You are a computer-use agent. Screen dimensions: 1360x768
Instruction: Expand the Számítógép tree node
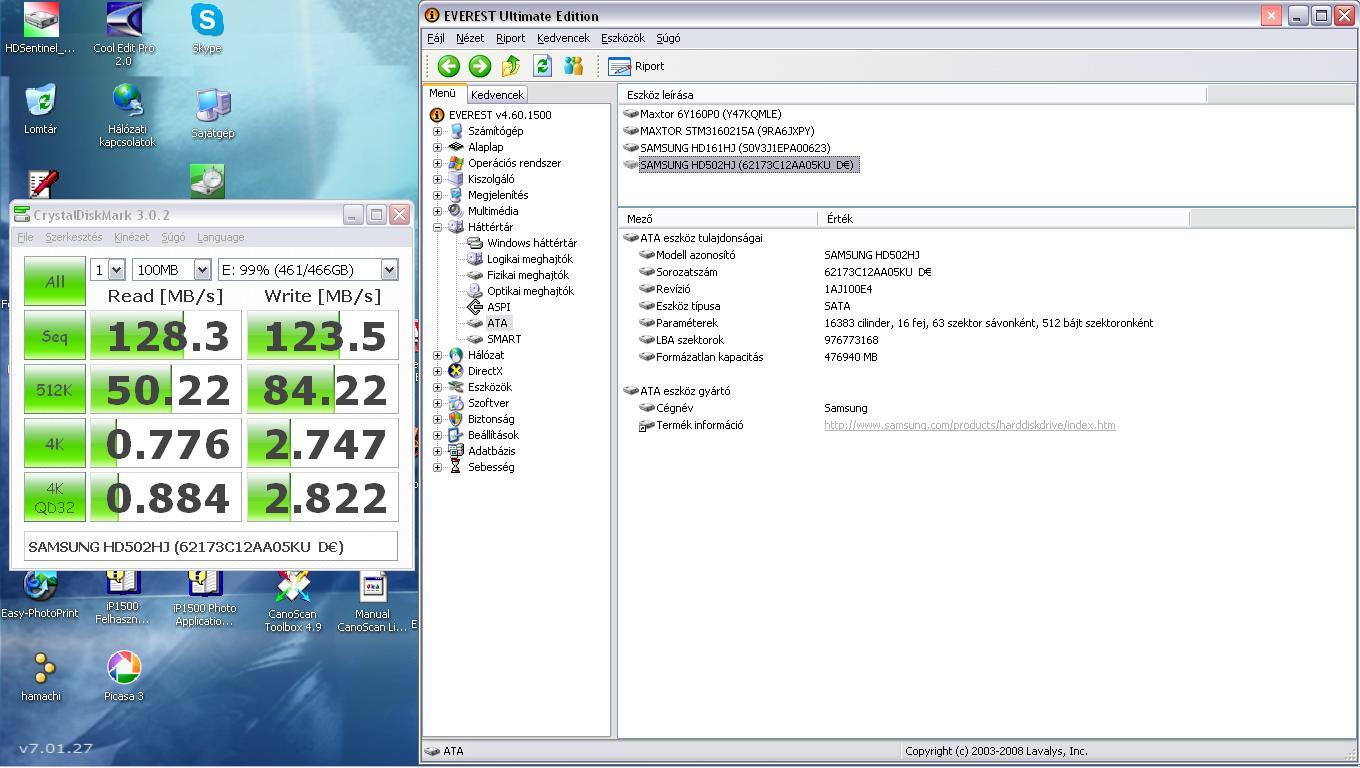pyautogui.click(x=437, y=131)
